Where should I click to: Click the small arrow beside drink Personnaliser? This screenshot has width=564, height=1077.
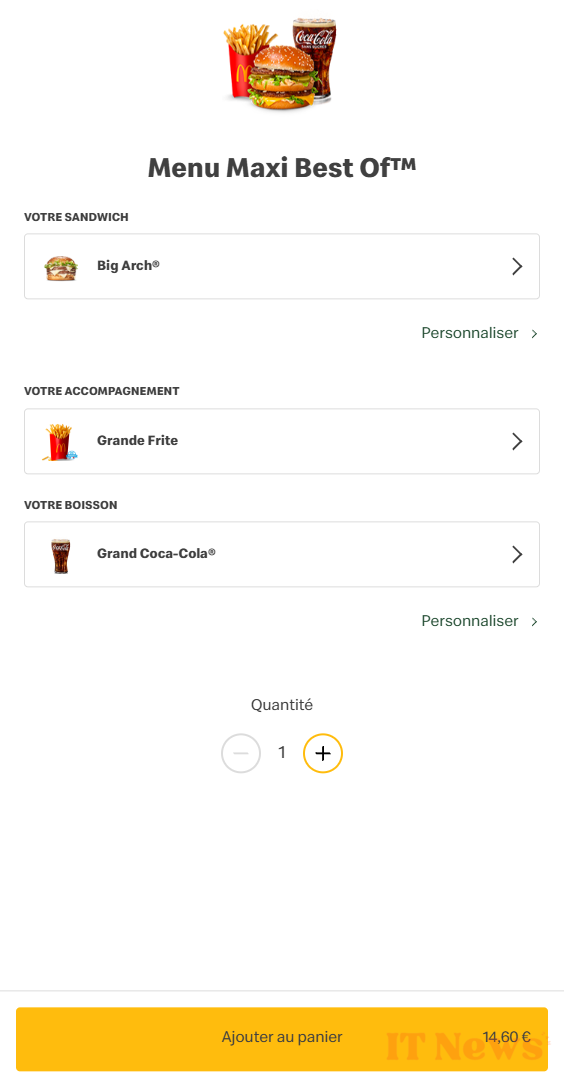(534, 622)
